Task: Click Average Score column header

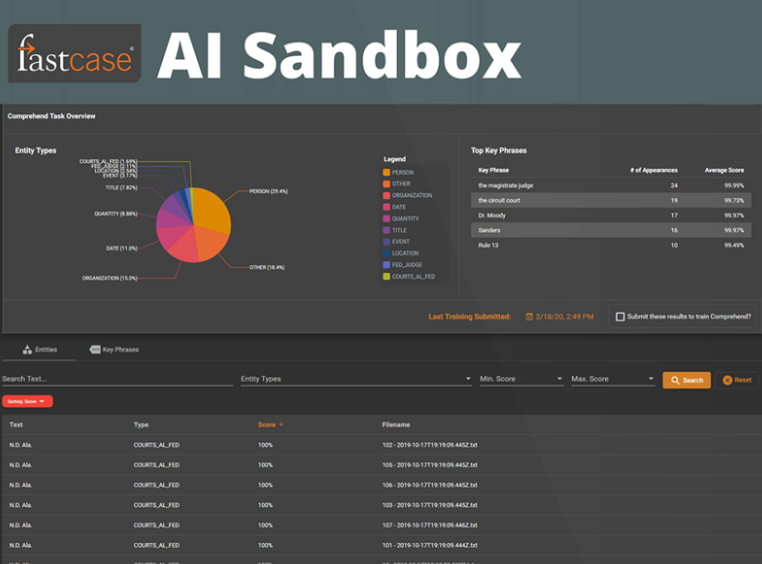Action: point(724,170)
